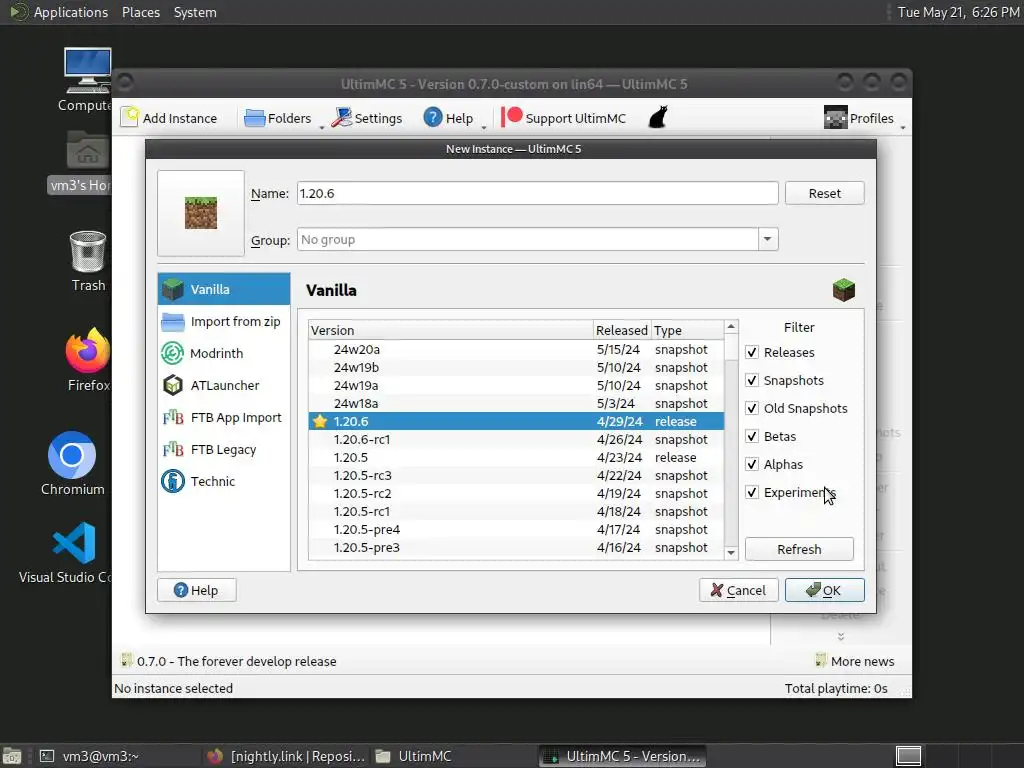Viewport: 1024px width, 768px height.
Task: Open dialog Help button
Action: [197, 590]
